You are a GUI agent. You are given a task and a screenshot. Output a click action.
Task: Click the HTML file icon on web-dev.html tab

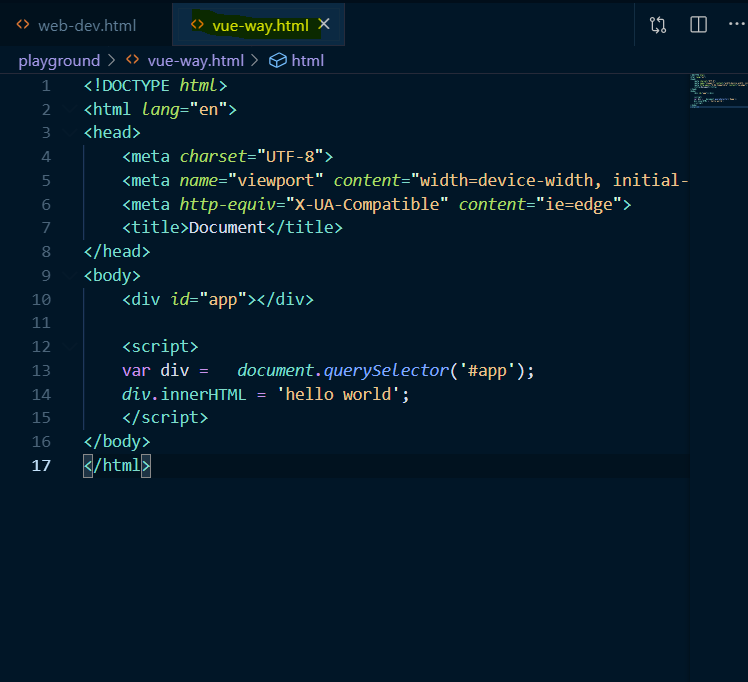click(x=23, y=24)
